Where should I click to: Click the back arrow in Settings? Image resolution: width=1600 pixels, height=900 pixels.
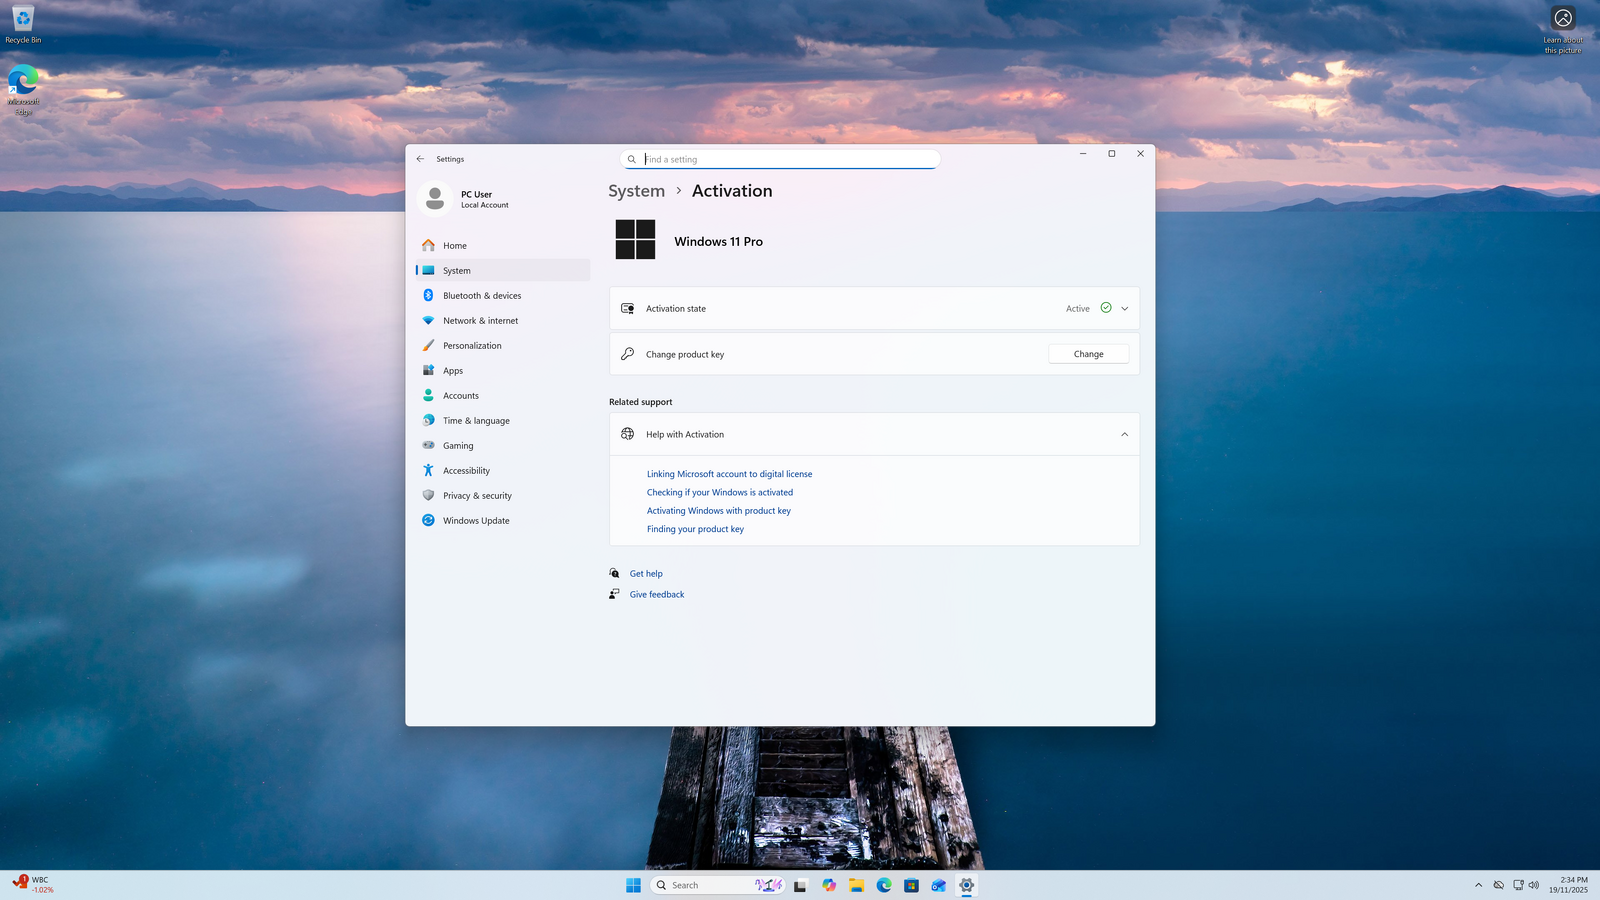tap(420, 159)
